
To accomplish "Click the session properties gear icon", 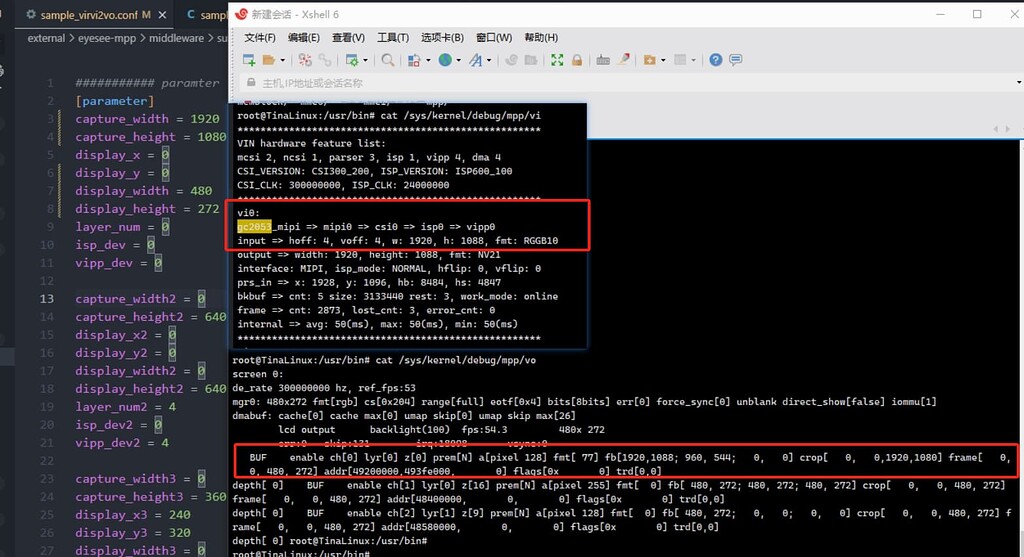I will [352, 60].
